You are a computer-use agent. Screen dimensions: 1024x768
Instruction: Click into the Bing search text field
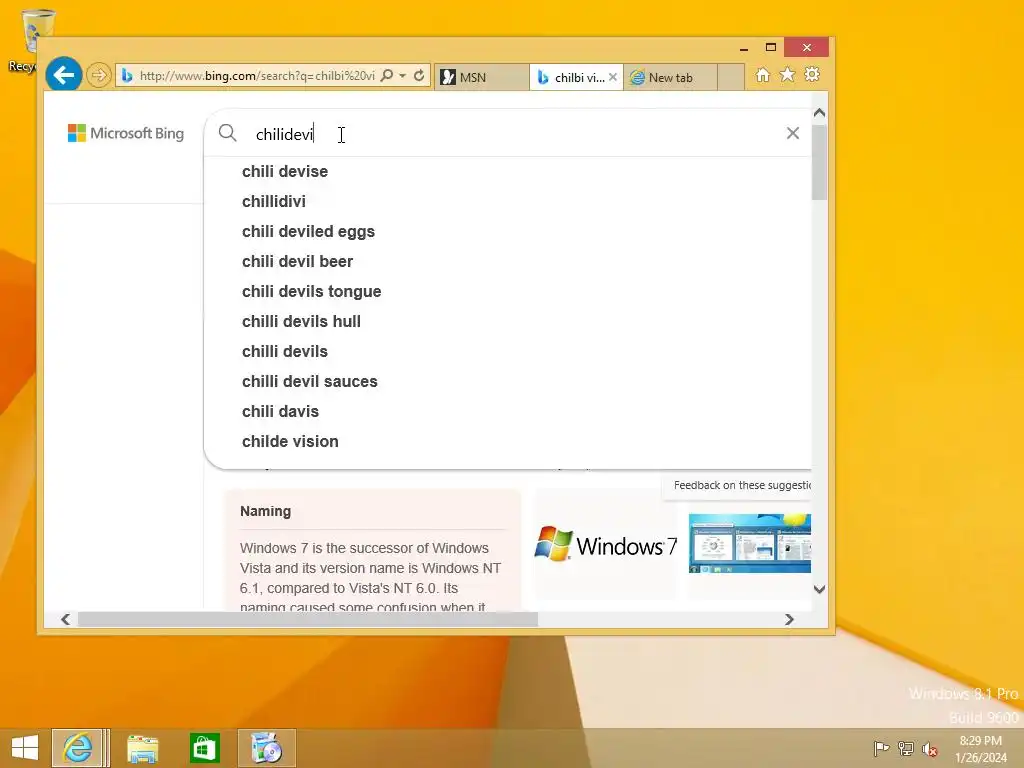point(509,134)
